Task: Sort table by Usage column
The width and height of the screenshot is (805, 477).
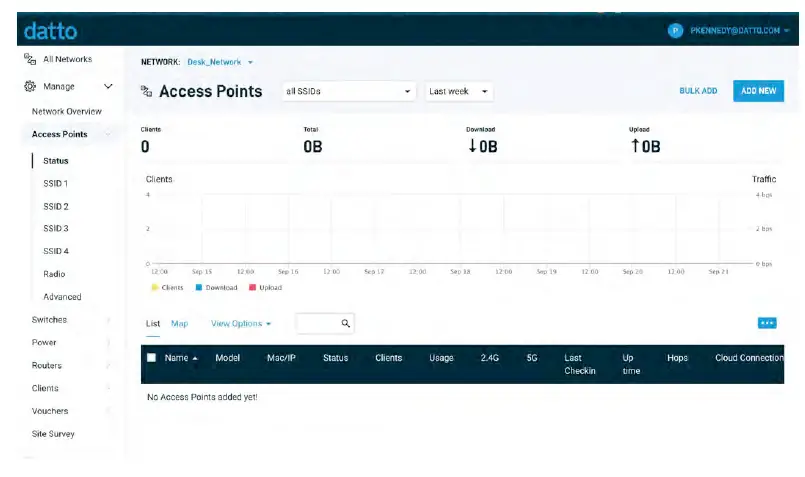Action: [x=442, y=358]
